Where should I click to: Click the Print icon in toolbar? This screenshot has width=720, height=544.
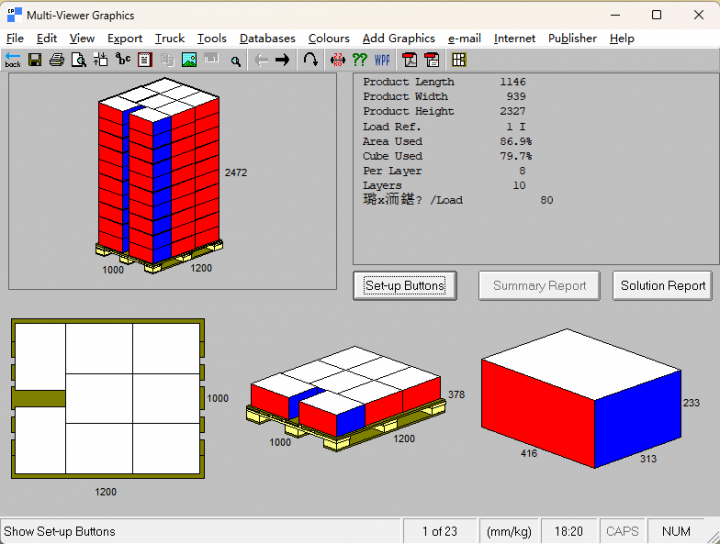(57, 60)
